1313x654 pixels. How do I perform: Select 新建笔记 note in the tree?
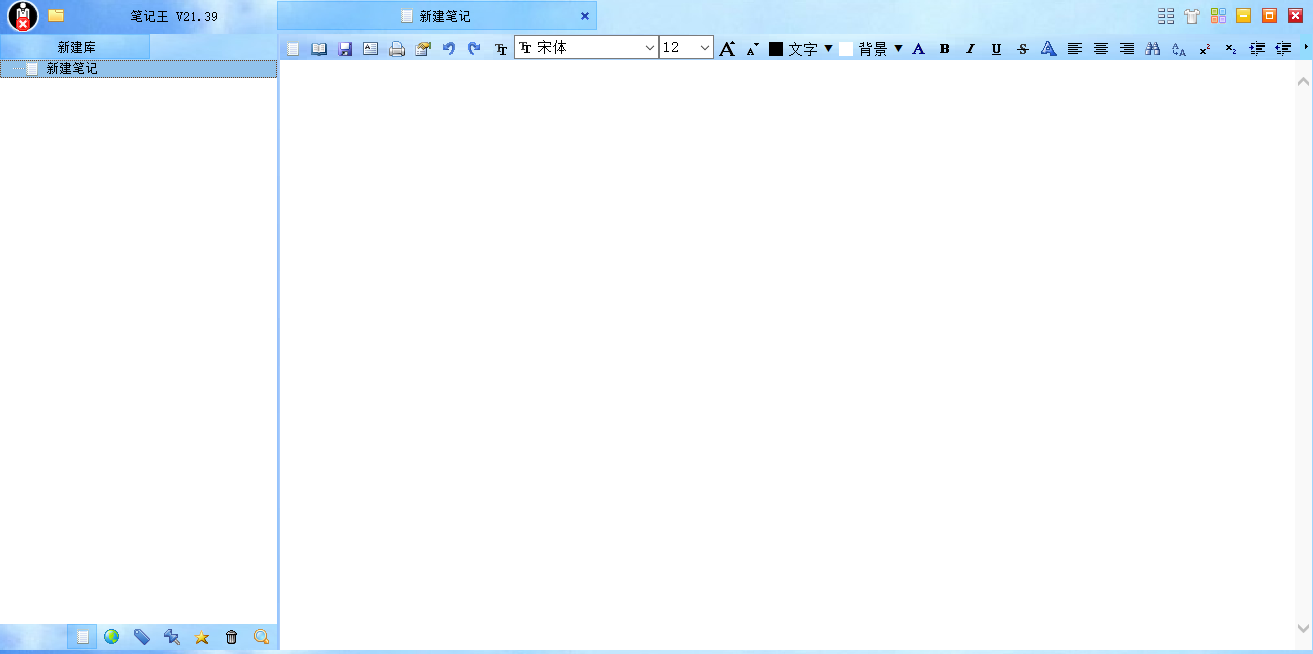point(71,69)
